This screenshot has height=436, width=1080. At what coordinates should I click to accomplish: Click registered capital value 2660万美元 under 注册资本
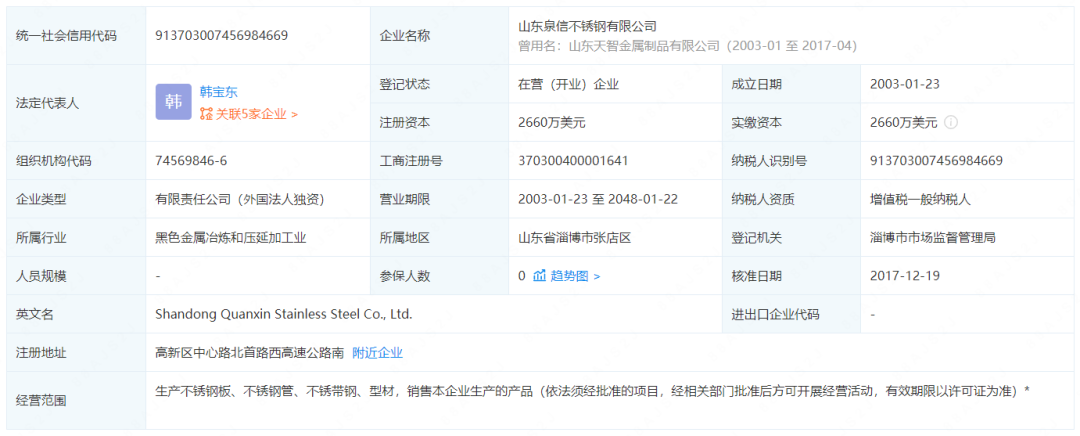click(552, 123)
